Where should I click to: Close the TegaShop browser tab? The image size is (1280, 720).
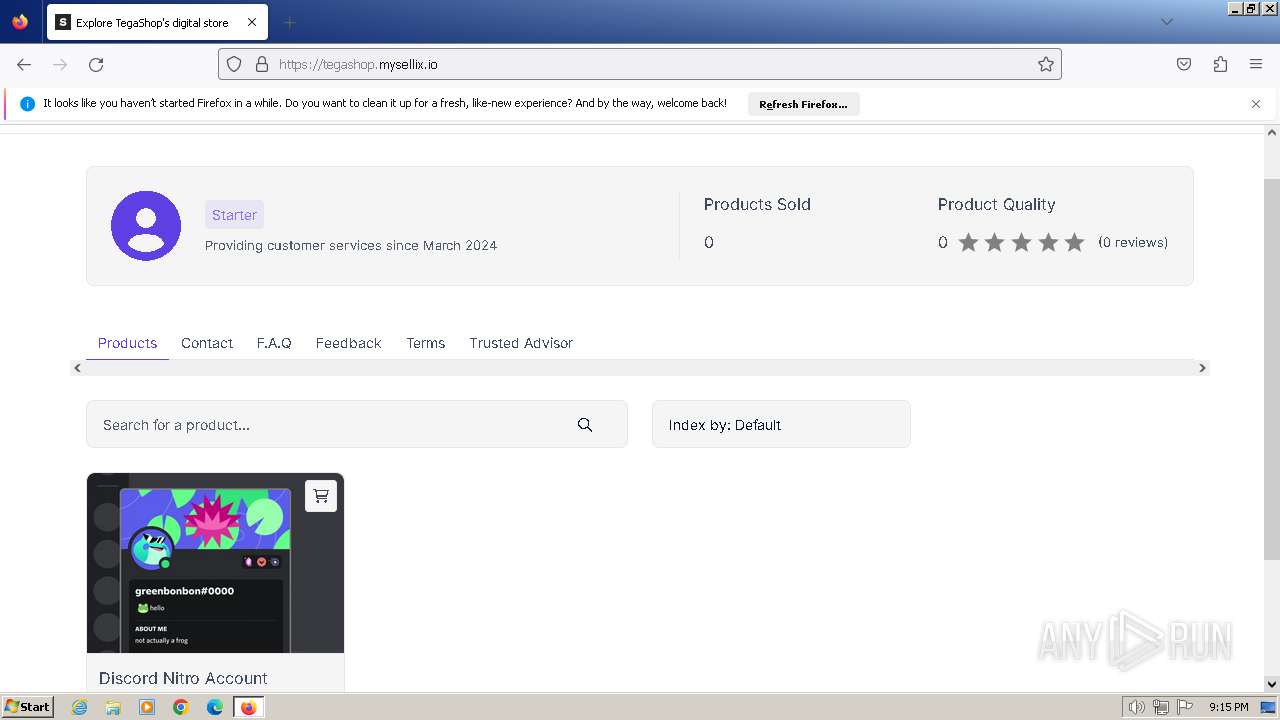[252, 22]
